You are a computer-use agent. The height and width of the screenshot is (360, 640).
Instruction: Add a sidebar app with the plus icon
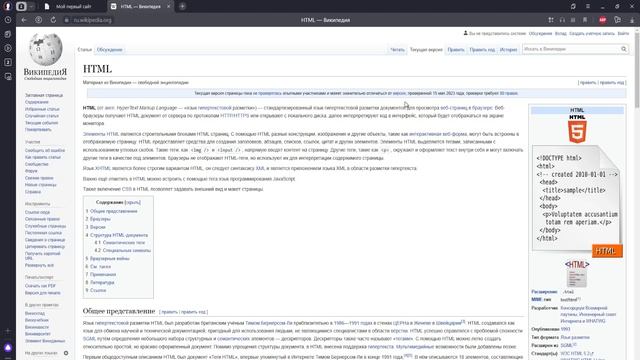(8, 331)
